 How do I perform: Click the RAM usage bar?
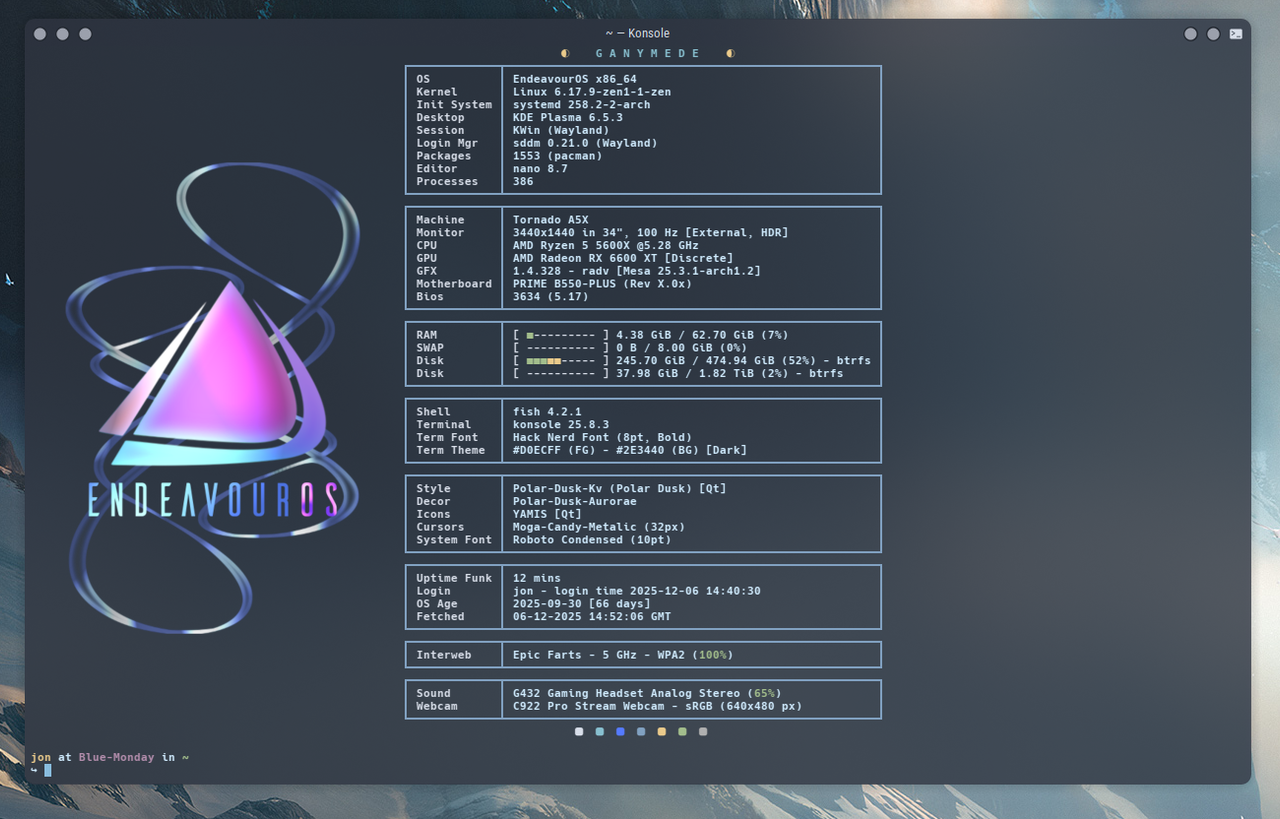(x=561, y=335)
